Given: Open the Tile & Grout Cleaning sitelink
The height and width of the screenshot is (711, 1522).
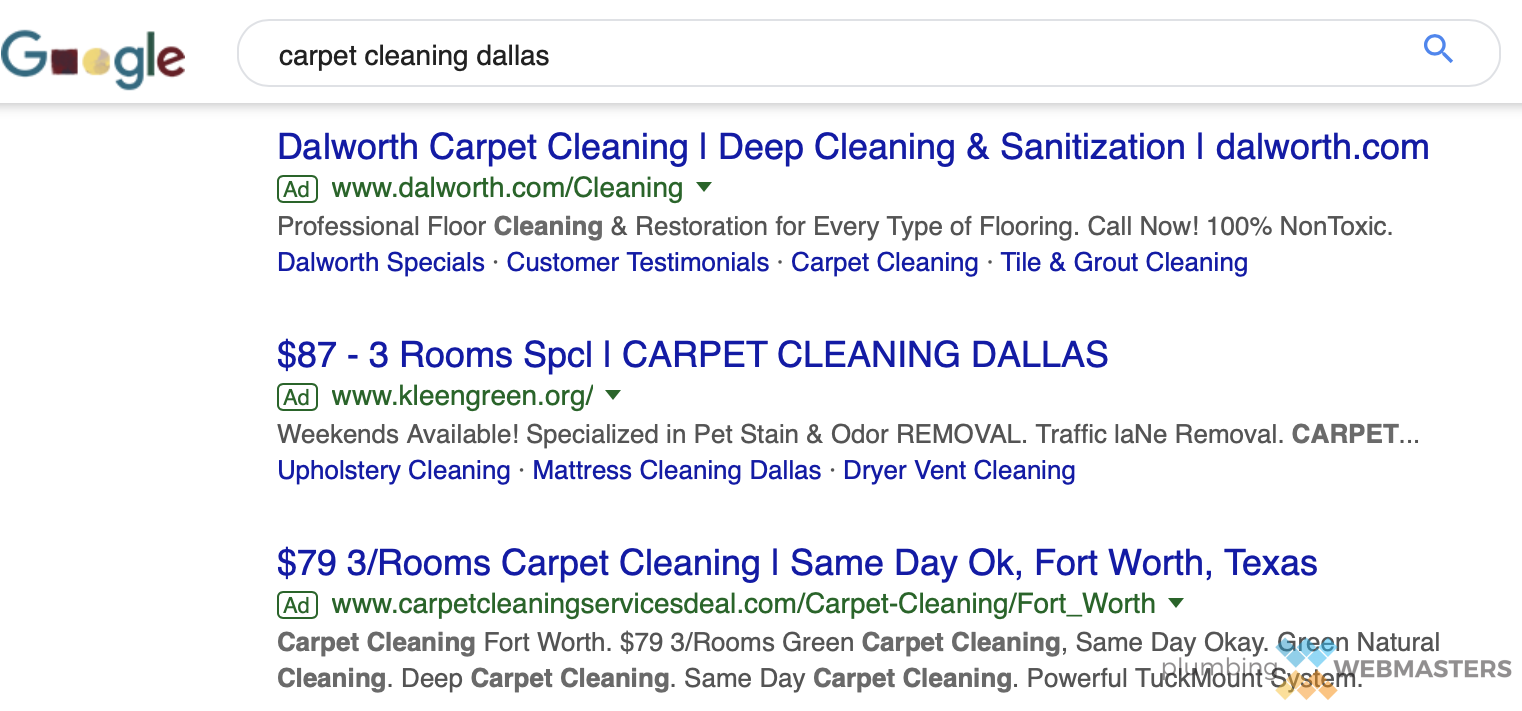Looking at the screenshot, I should [x=1124, y=263].
